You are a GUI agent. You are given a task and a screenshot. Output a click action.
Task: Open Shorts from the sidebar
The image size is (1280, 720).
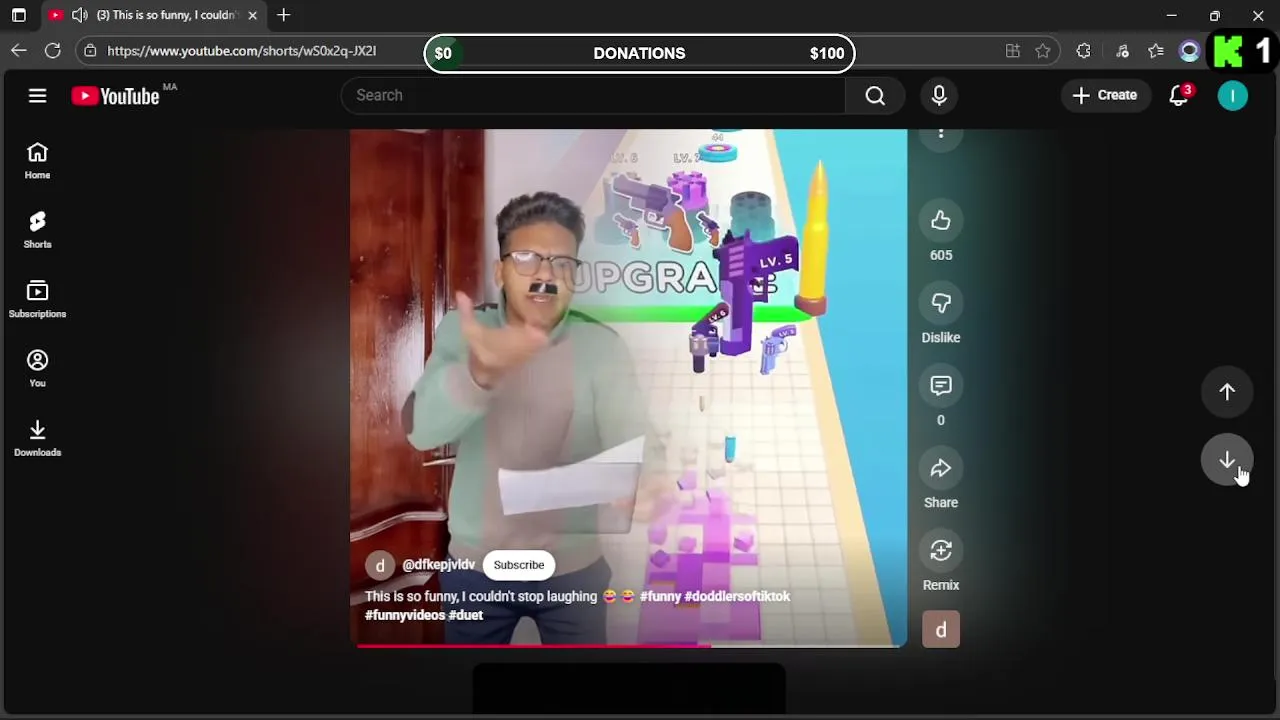click(37, 230)
